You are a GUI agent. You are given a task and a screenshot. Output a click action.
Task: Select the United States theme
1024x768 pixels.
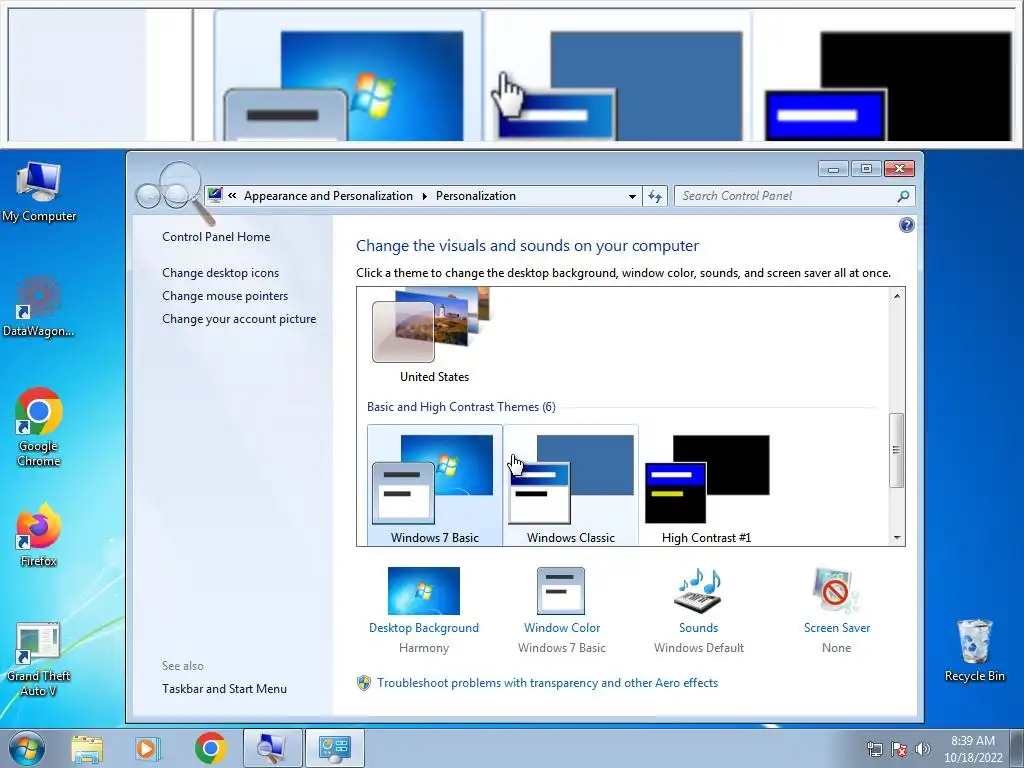pos(434,336)
